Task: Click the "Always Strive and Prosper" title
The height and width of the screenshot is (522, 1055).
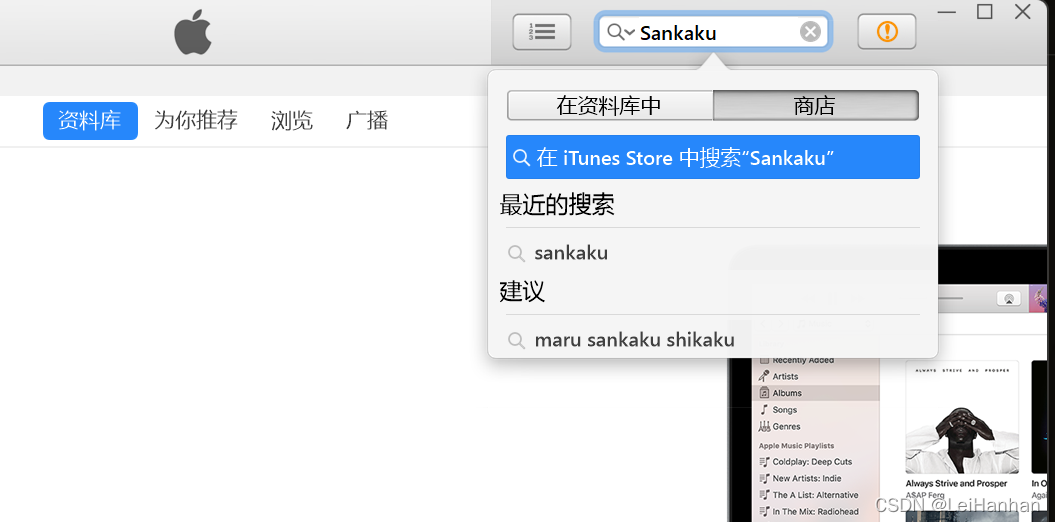Action: (956, 484)
